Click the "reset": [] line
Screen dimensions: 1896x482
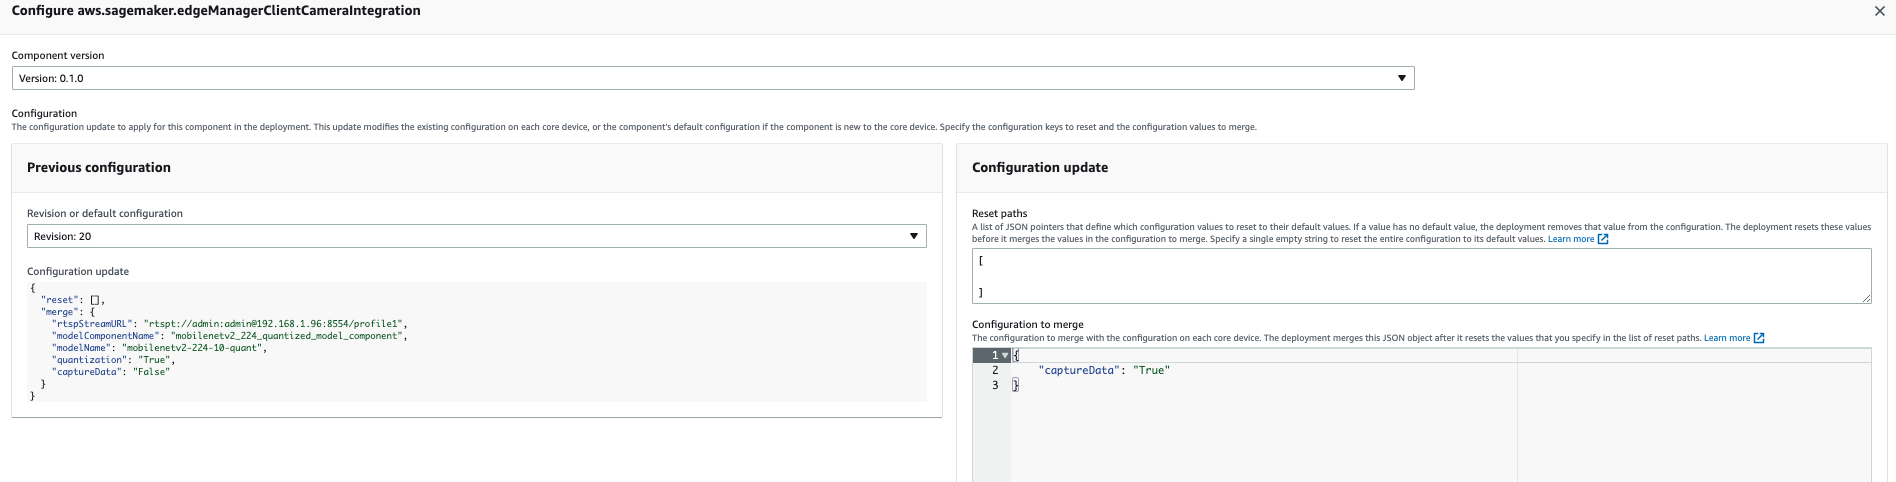point(73,300)
